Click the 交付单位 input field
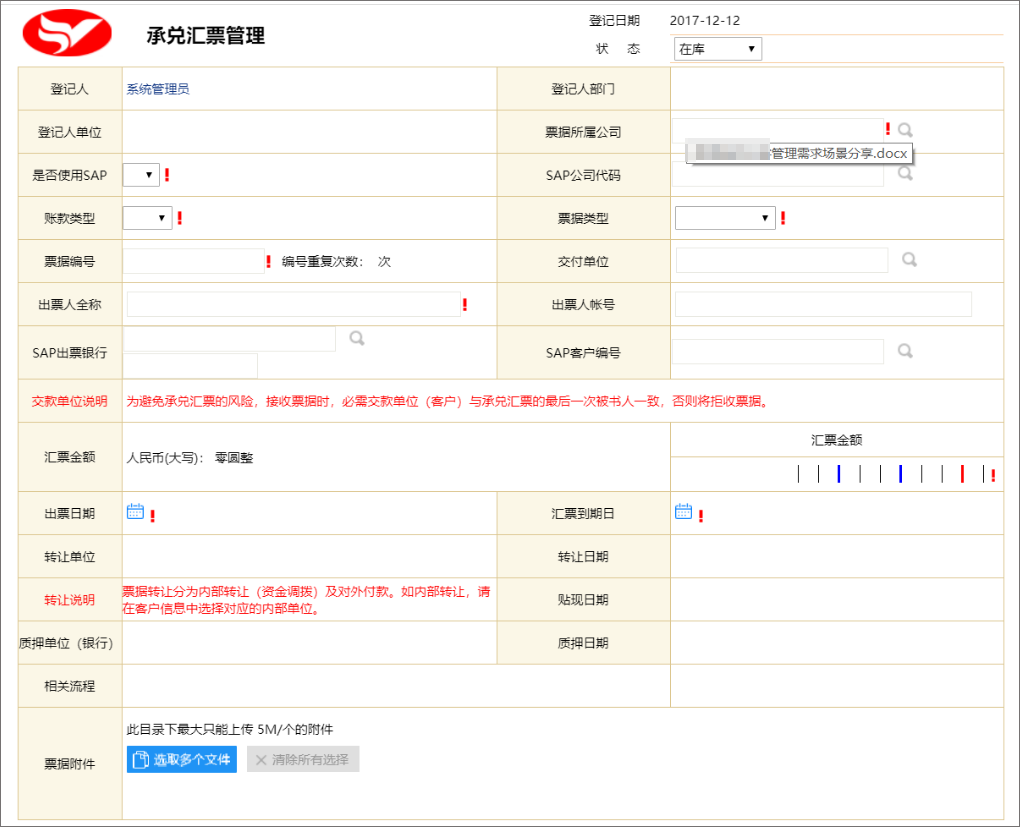This screenshot has width=1020, height=827. [782, 260]
